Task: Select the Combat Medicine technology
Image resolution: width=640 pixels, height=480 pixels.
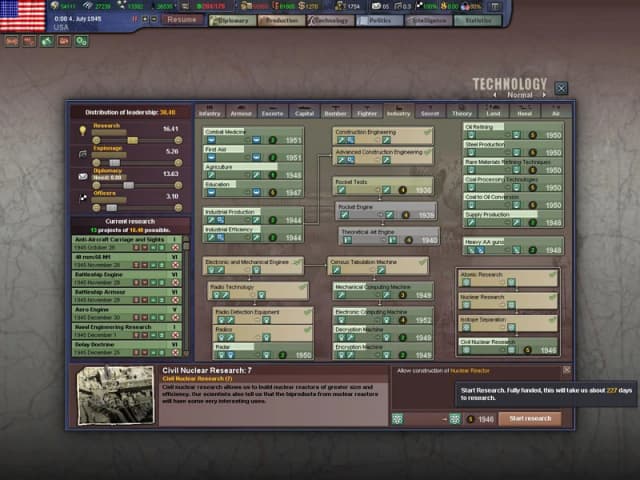Action: coord(253,136)
